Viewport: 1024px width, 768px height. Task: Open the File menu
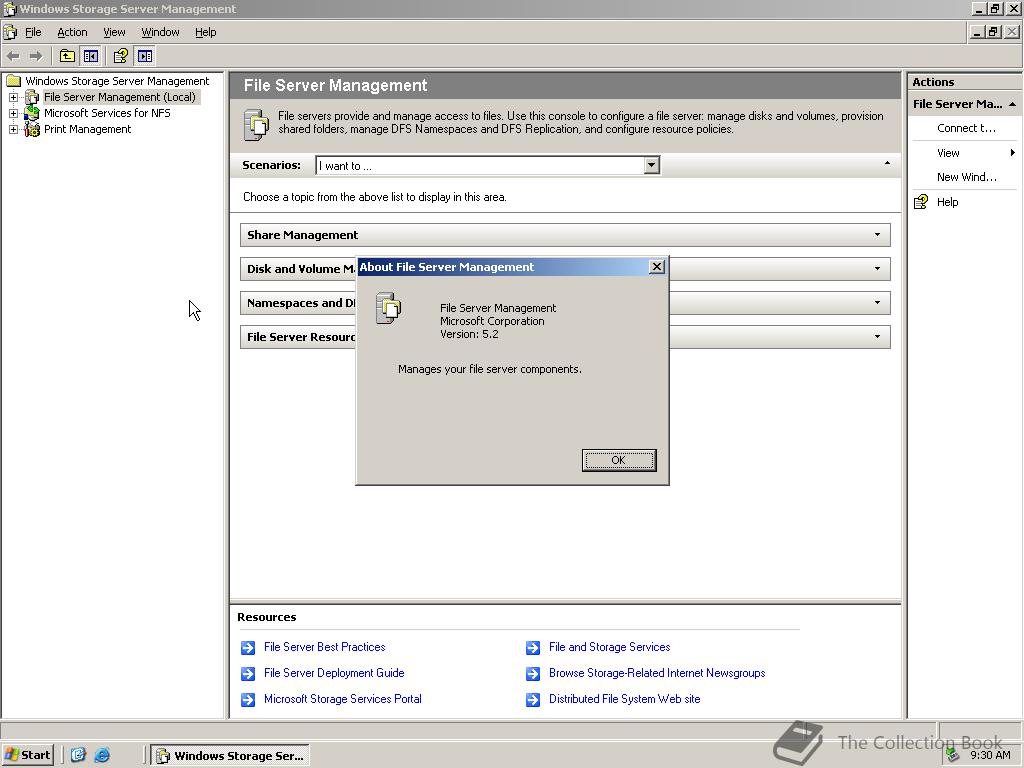click(x=33, y=32)
